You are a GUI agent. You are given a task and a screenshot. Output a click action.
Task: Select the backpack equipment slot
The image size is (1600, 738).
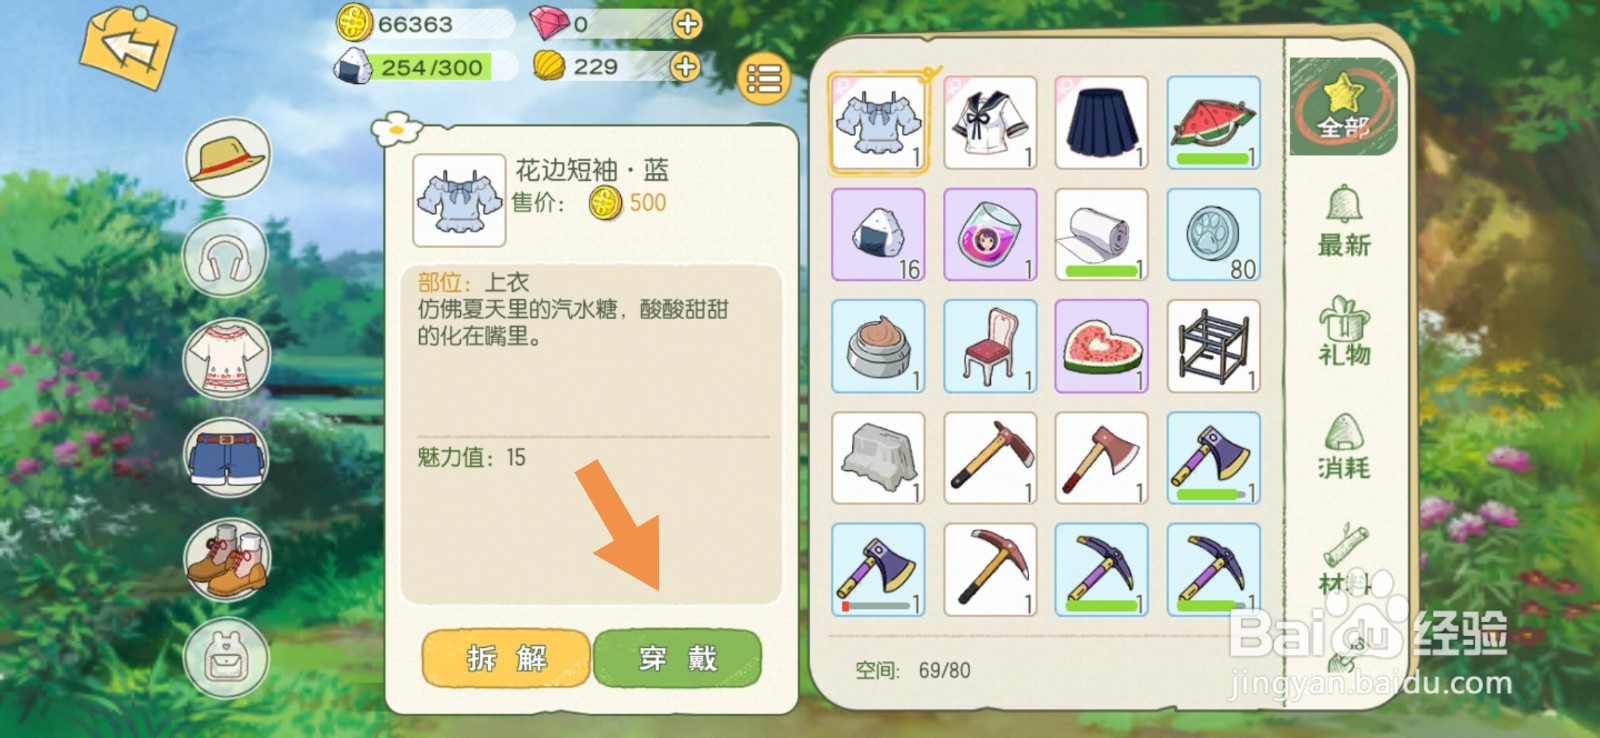(x=226, y=658)
